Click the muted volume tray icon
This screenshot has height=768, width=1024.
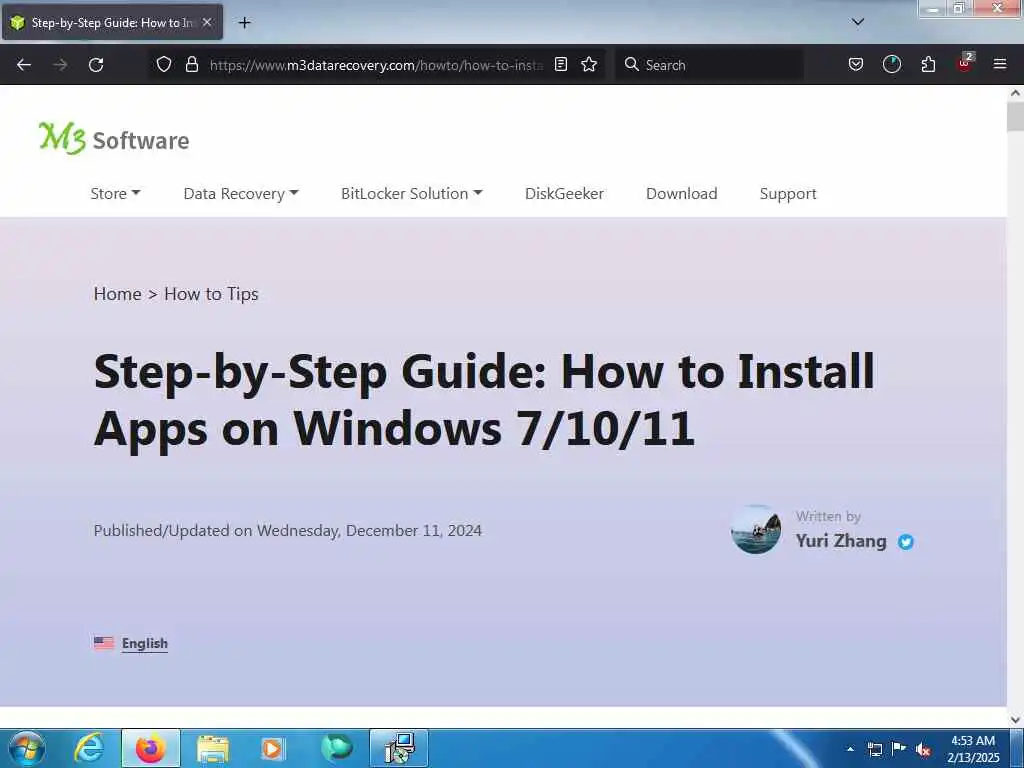point(923,750)
